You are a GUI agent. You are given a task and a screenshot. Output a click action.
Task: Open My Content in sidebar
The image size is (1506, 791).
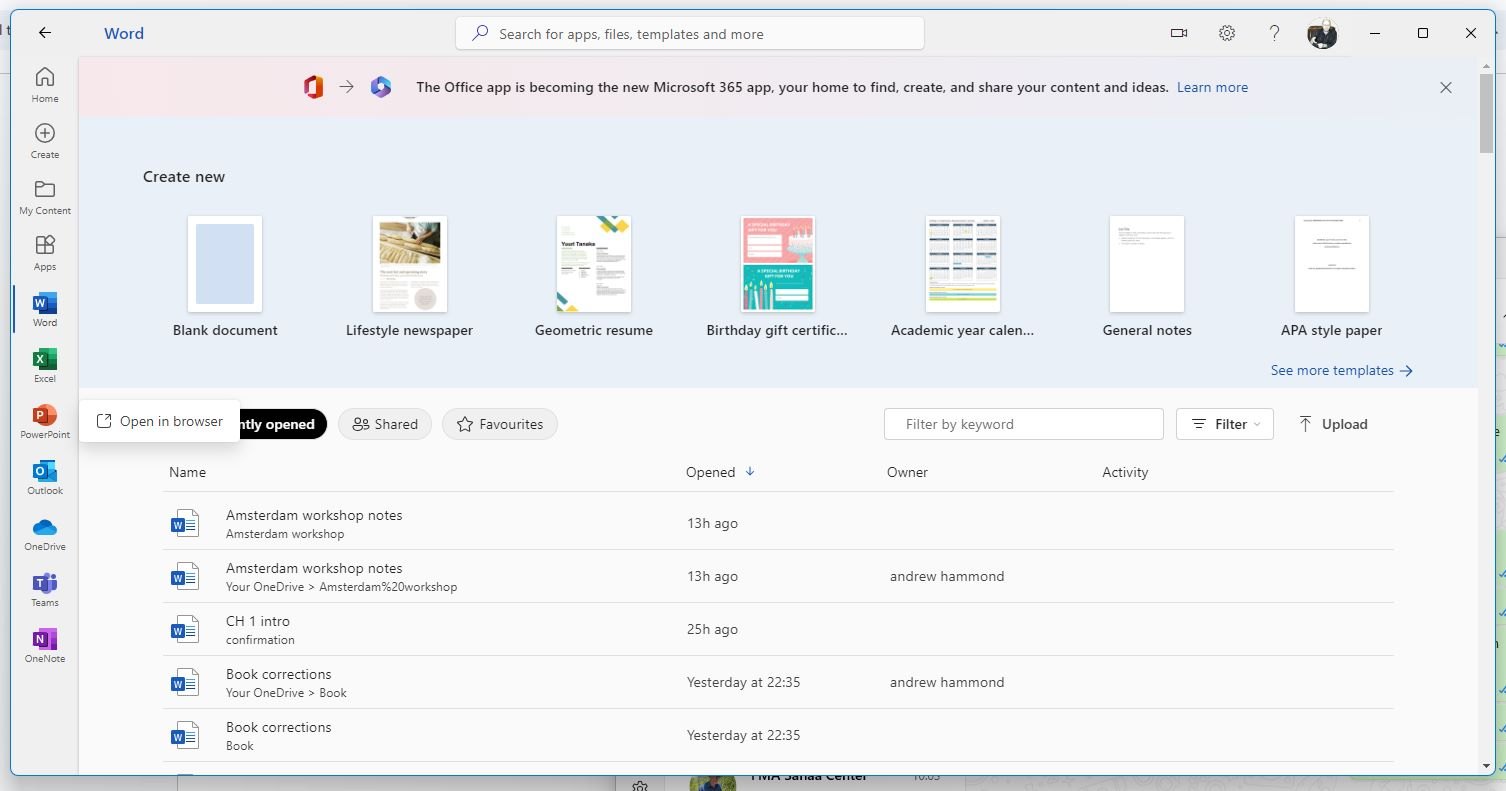[x=45, y=197]
